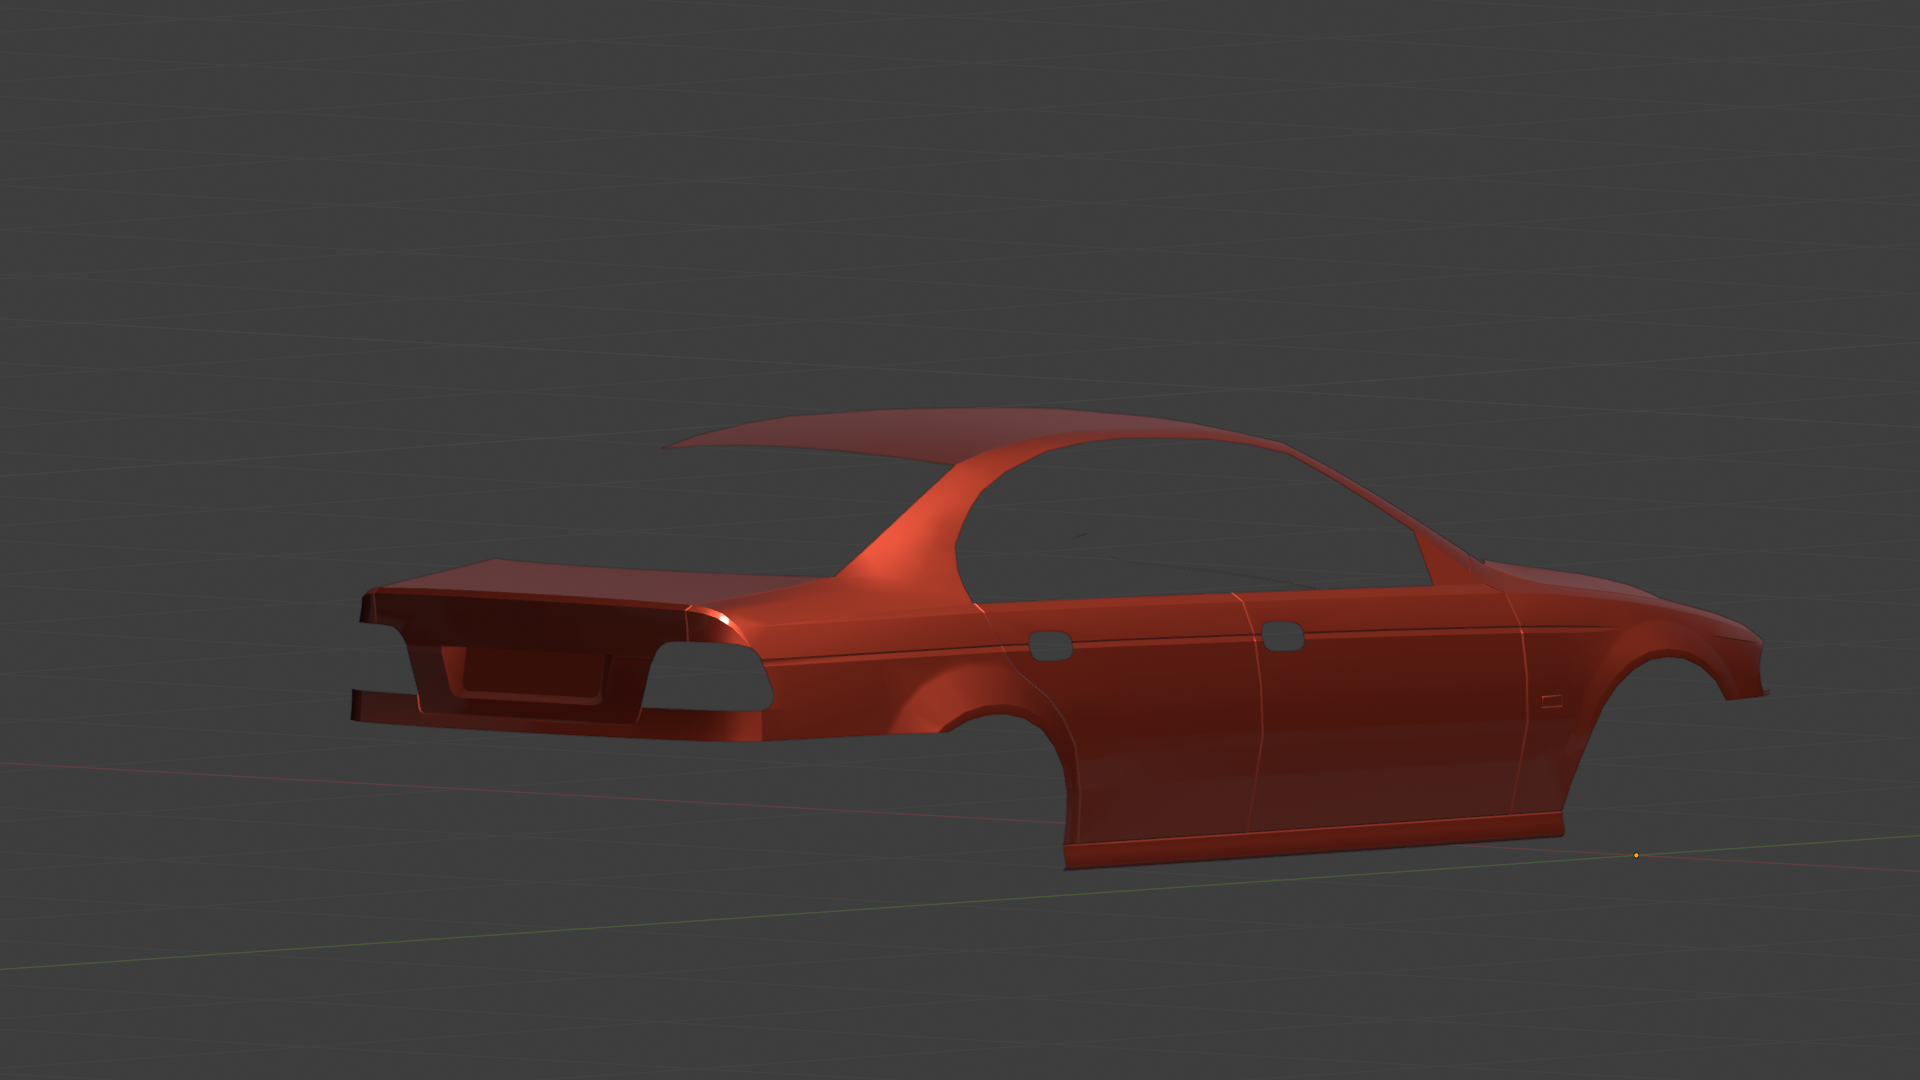Viewport: 1920px width, 1080px height.
Task: Select the car roof surface
Action: [900, 435]
